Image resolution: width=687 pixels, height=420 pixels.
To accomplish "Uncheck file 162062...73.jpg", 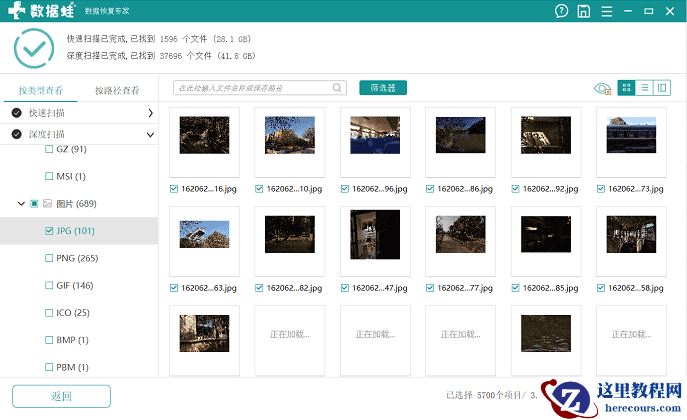I will [x=601, y=189].
